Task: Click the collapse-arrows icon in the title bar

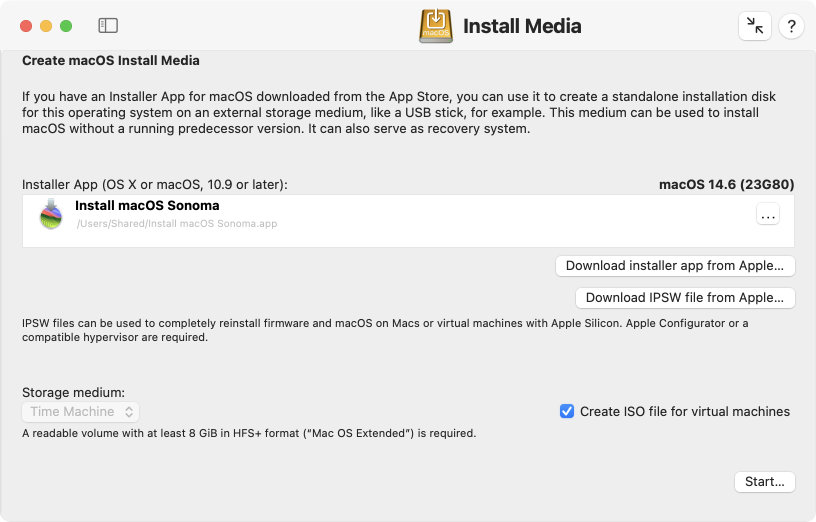Action: coord(755,26)
